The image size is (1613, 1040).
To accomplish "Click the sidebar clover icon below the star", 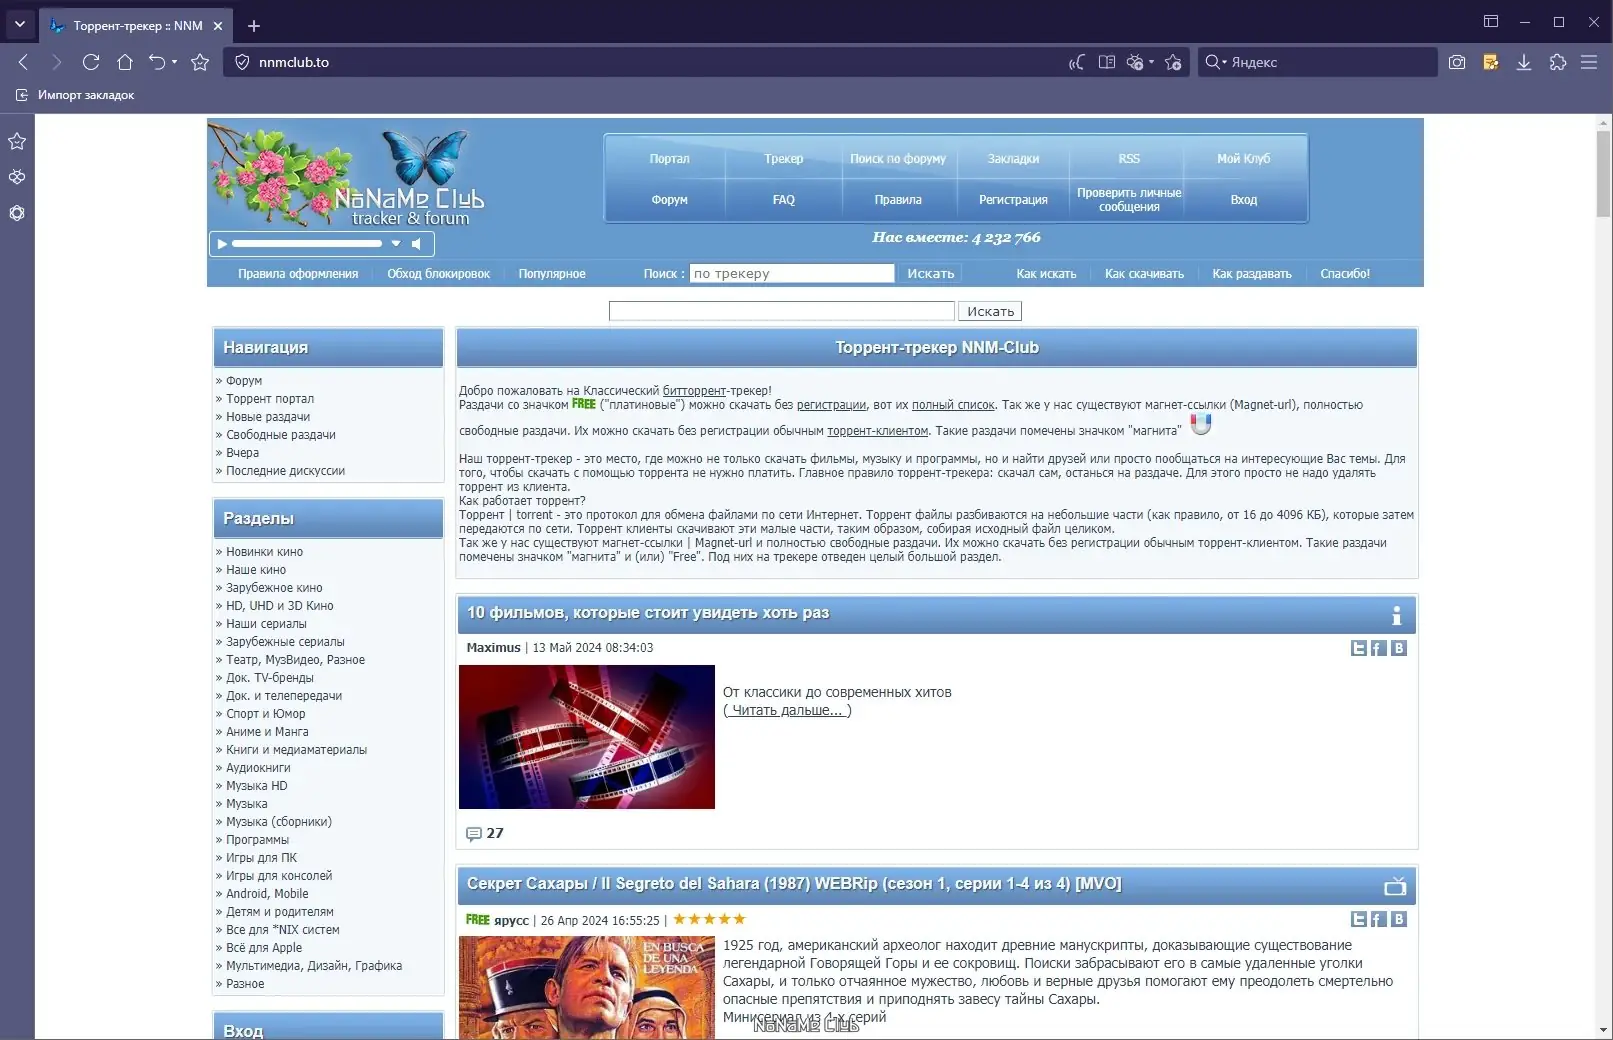I will [x=17, y=177].
